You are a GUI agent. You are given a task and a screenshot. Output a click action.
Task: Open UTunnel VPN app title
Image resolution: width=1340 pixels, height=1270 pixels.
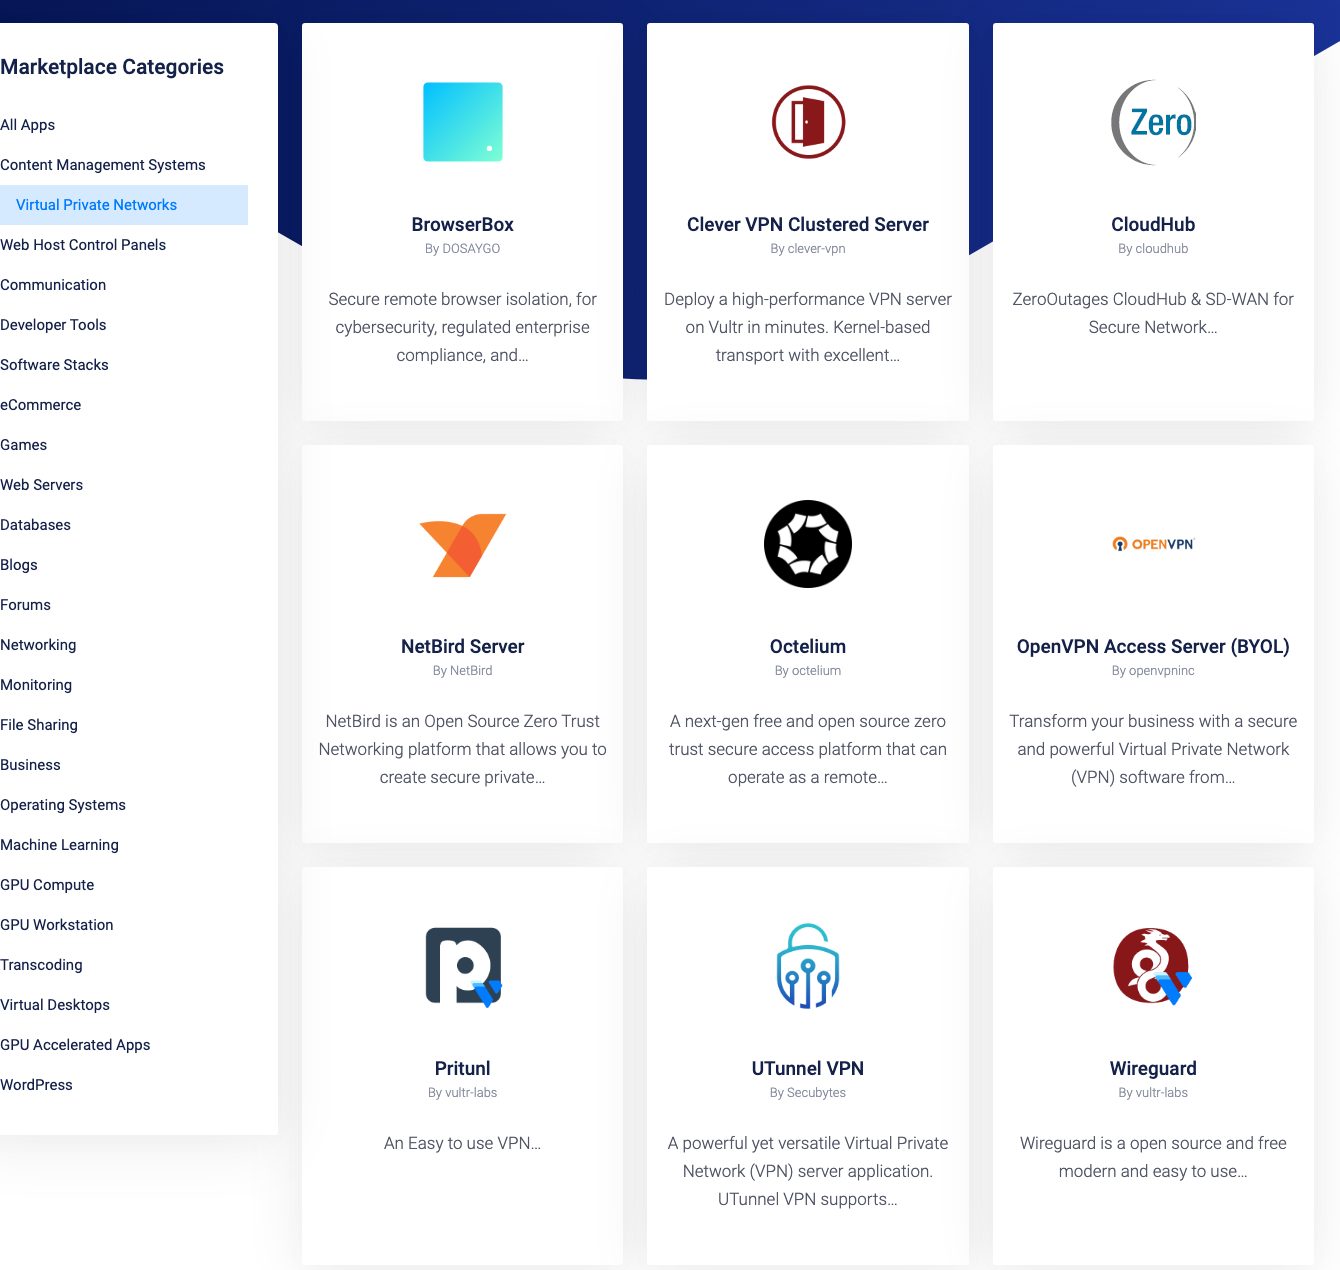click(808, 1069)
